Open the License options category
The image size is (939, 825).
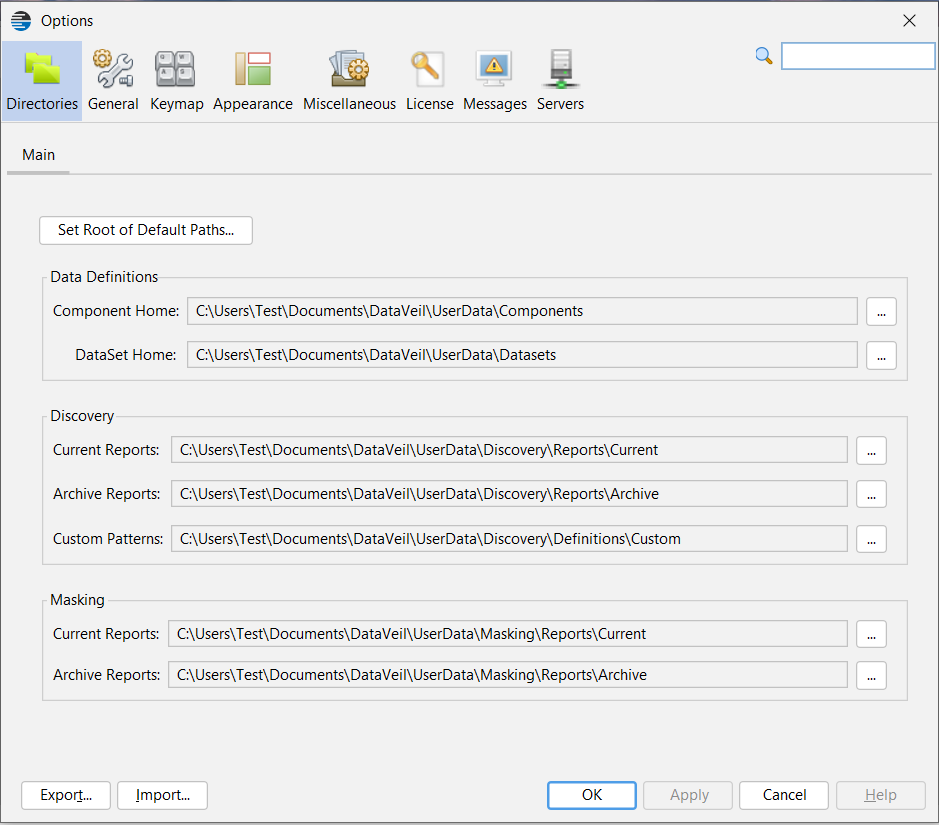point(429,81)
